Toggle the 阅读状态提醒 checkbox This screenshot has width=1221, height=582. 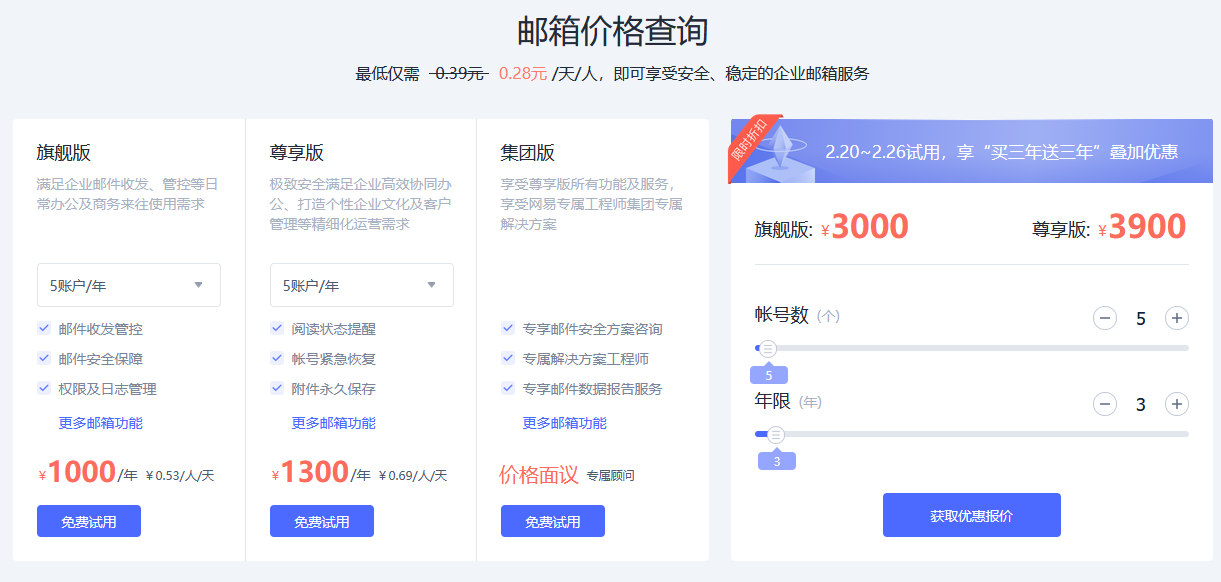(x=275, y=326)
